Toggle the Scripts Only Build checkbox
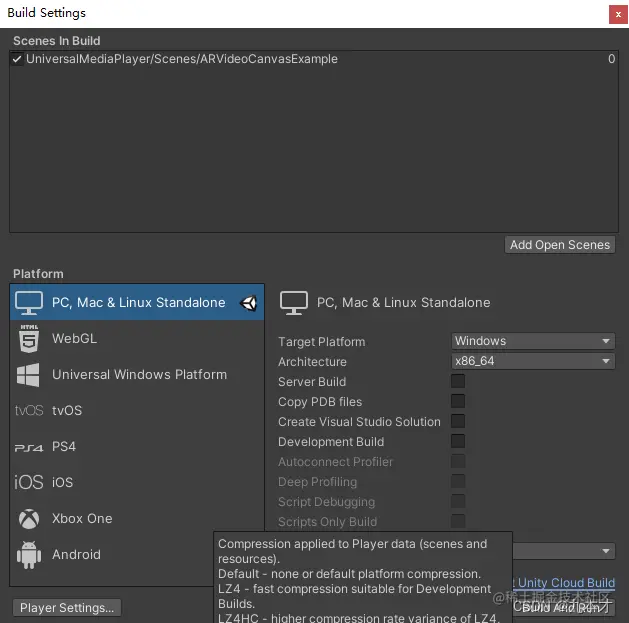 coord(458,522)
